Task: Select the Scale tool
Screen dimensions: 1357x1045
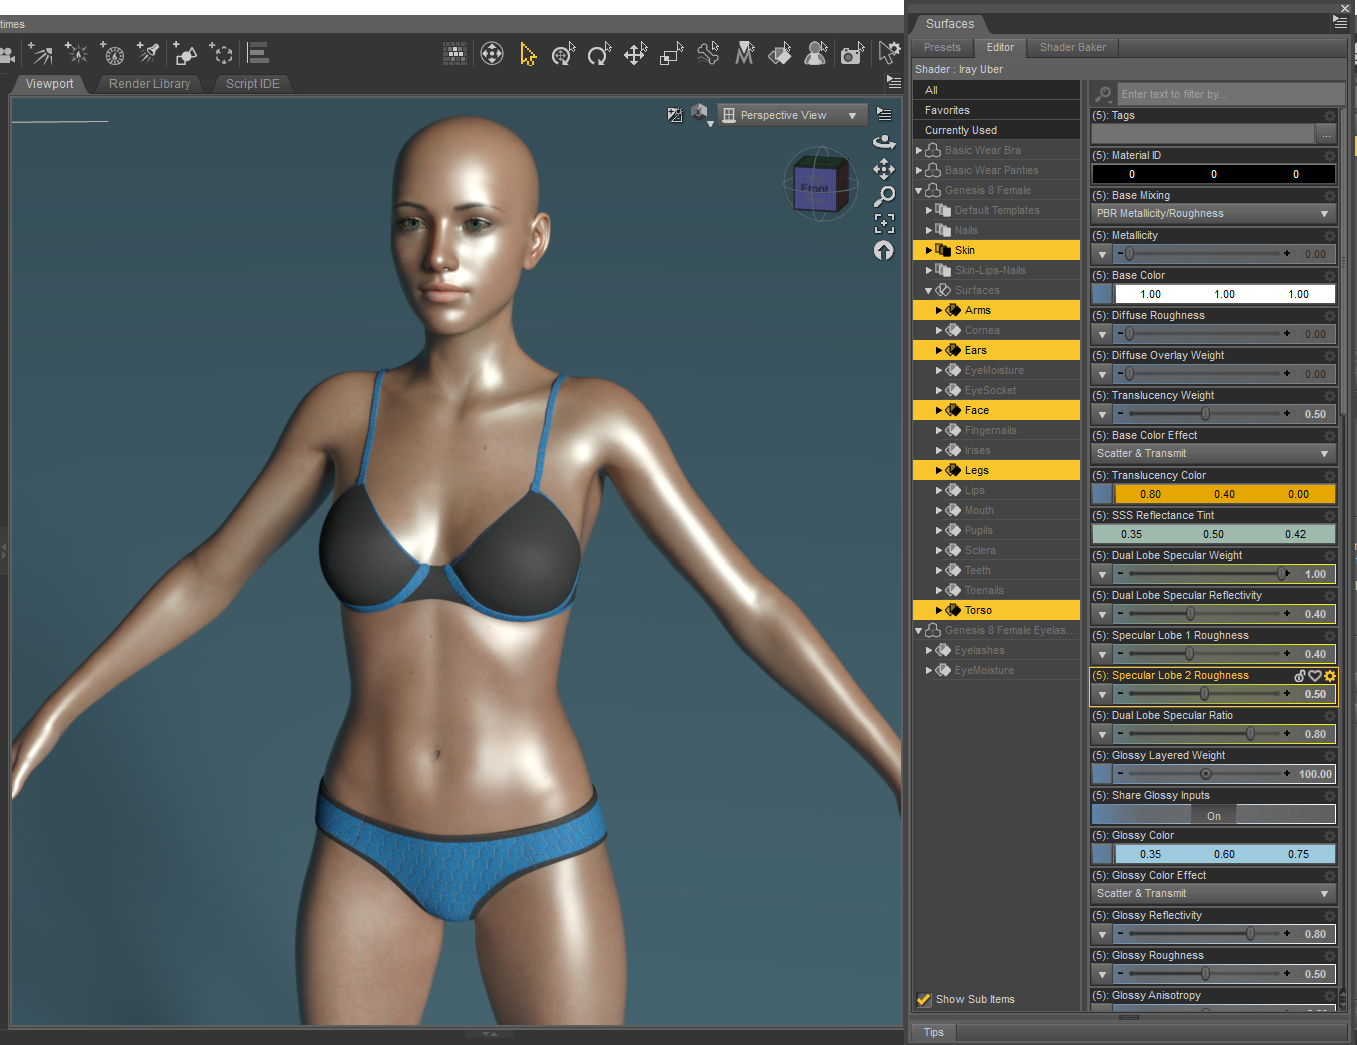Action: click(x=672, y=53)
